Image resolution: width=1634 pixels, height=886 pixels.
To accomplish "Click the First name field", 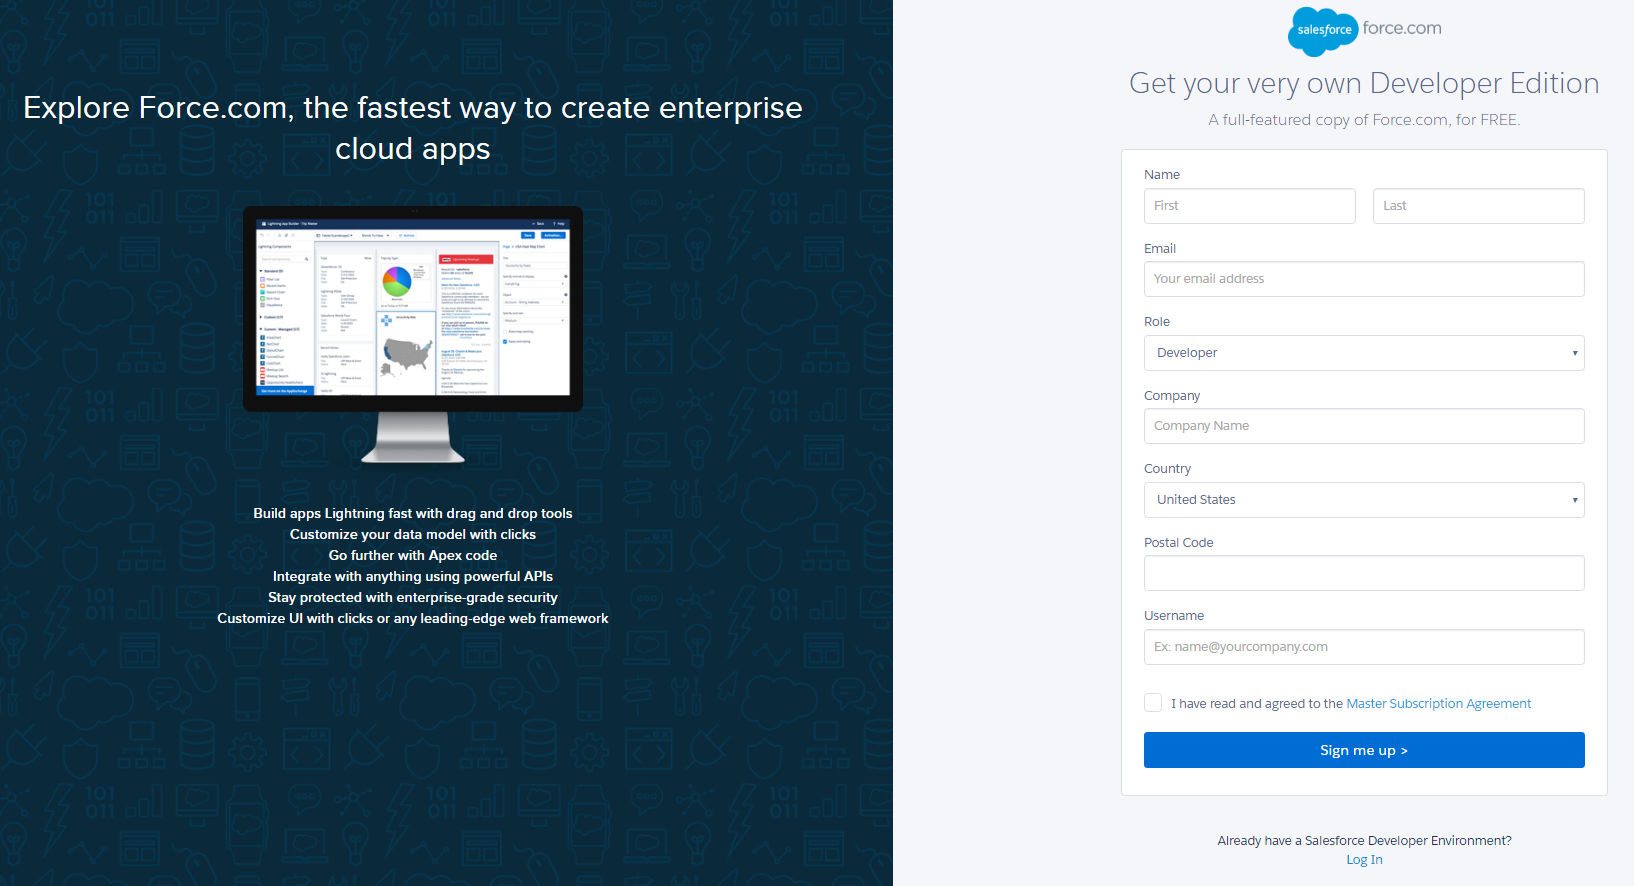I will [x=1249, y=206].
